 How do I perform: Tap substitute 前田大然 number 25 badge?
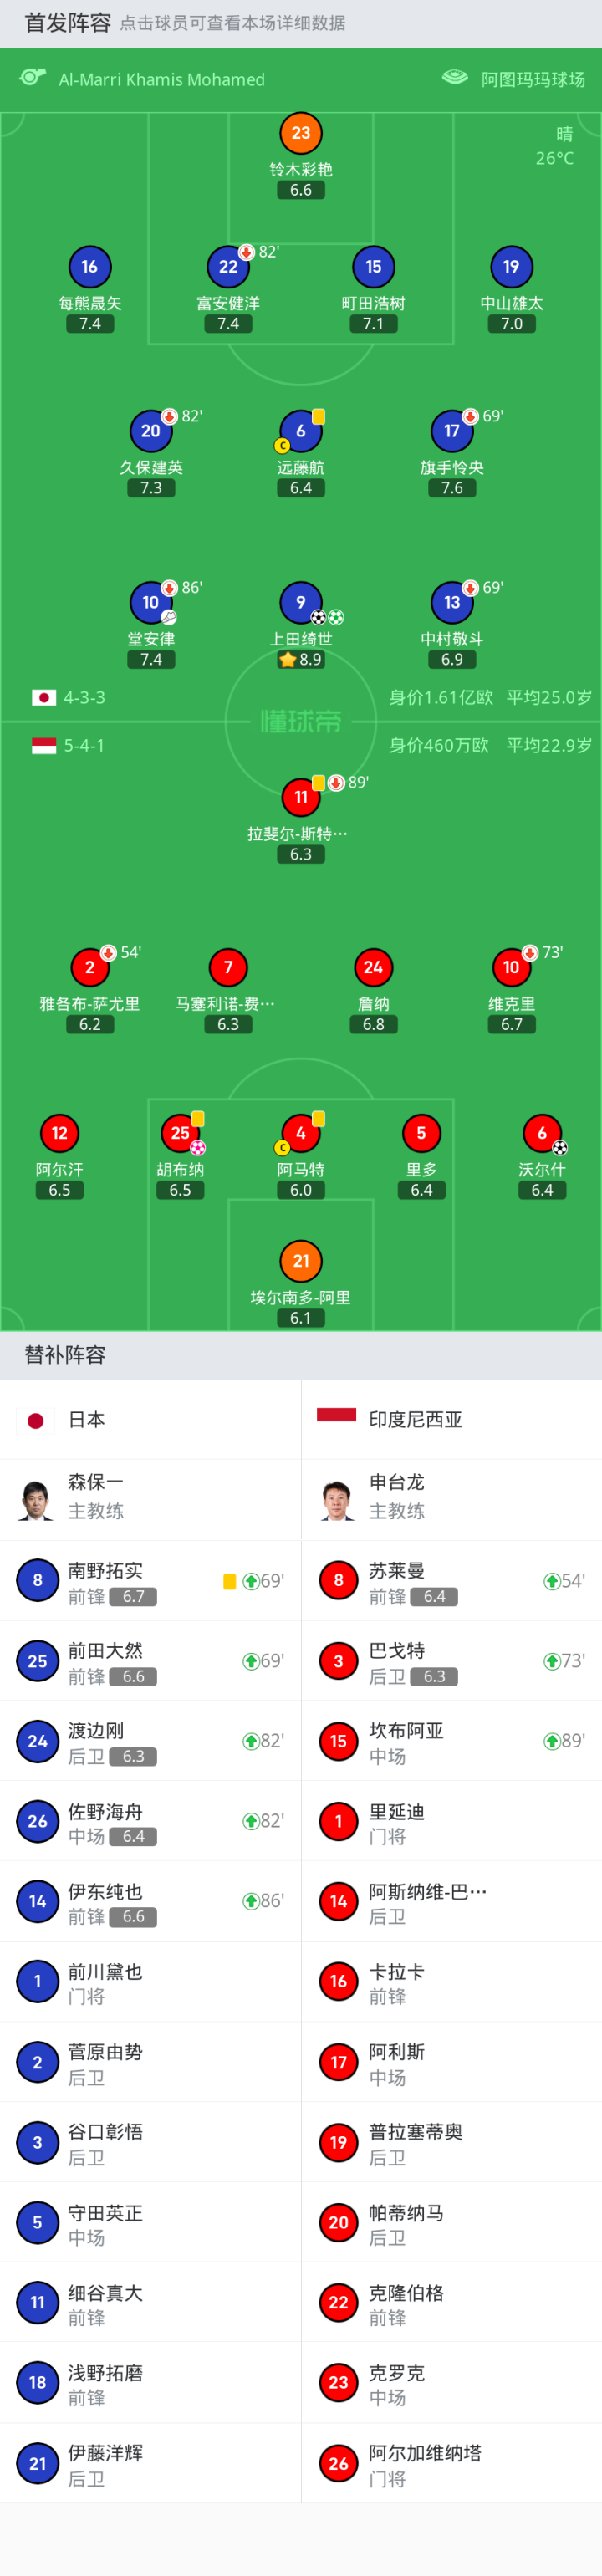point(37,1661)
